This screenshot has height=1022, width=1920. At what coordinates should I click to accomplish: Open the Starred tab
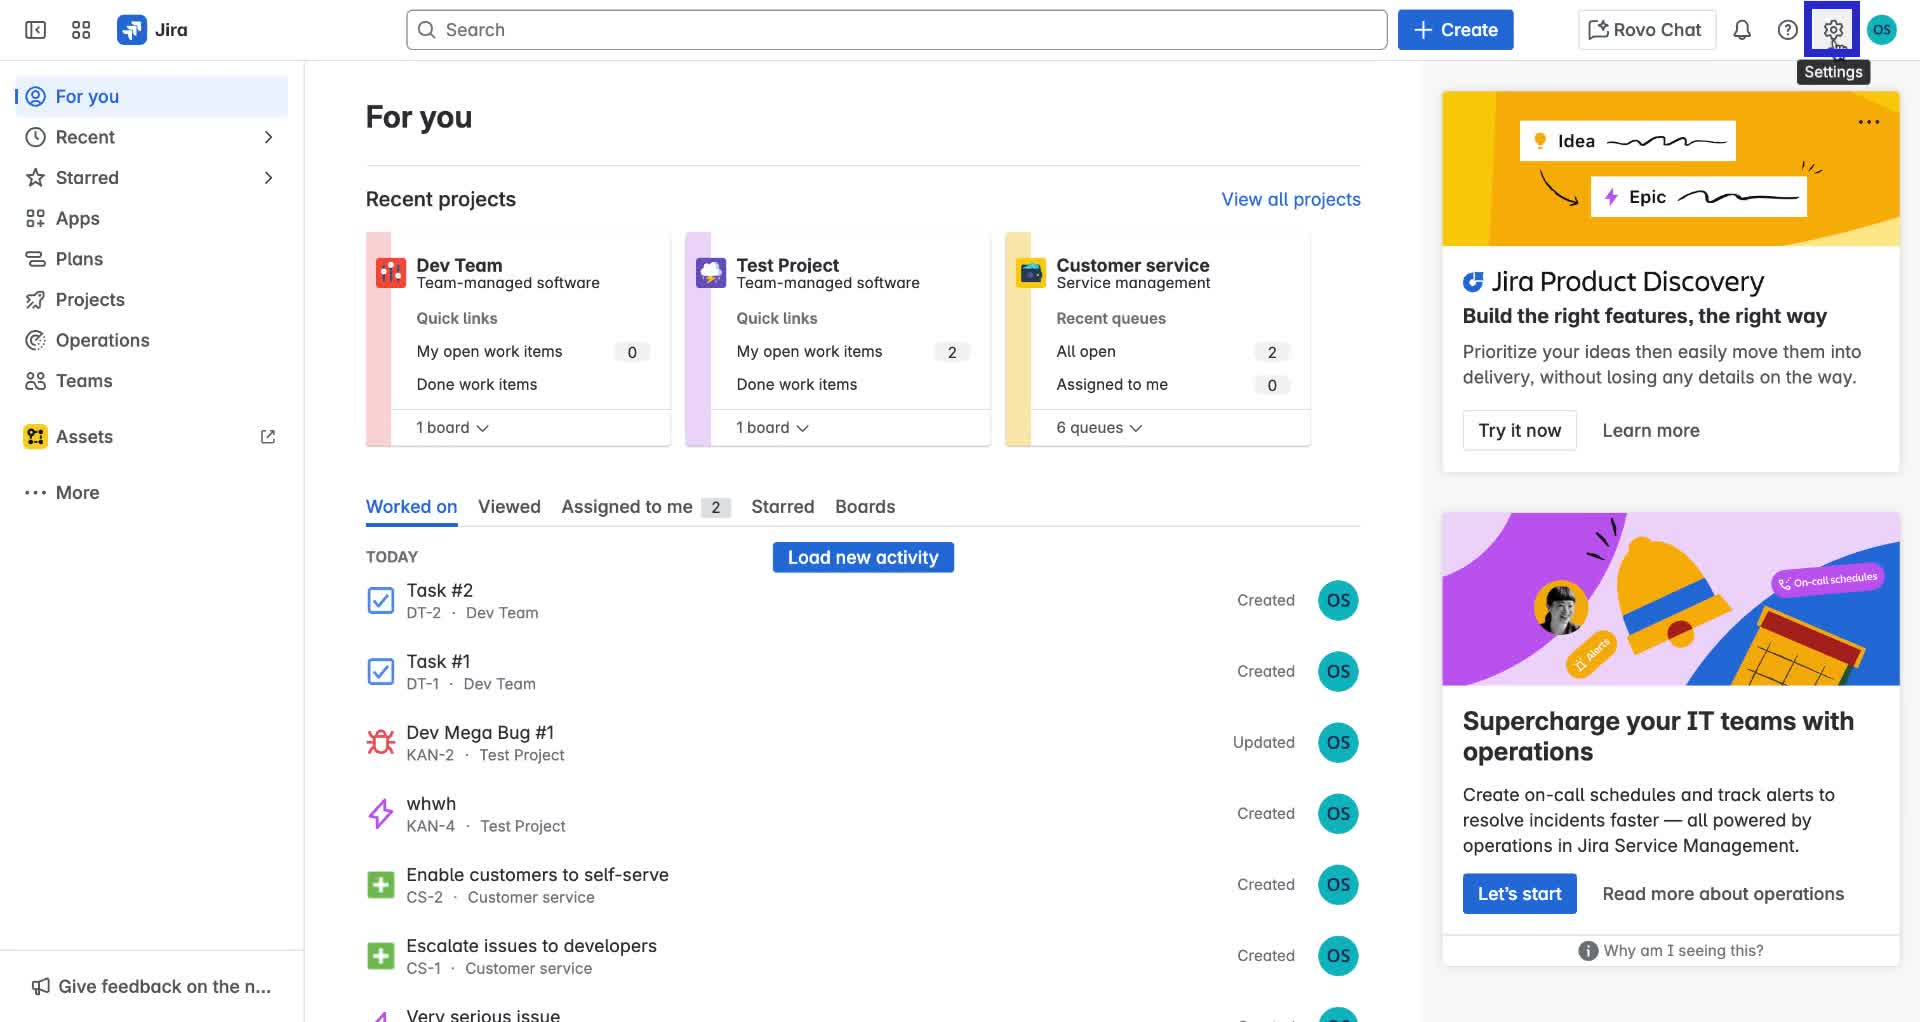(783, 507)
